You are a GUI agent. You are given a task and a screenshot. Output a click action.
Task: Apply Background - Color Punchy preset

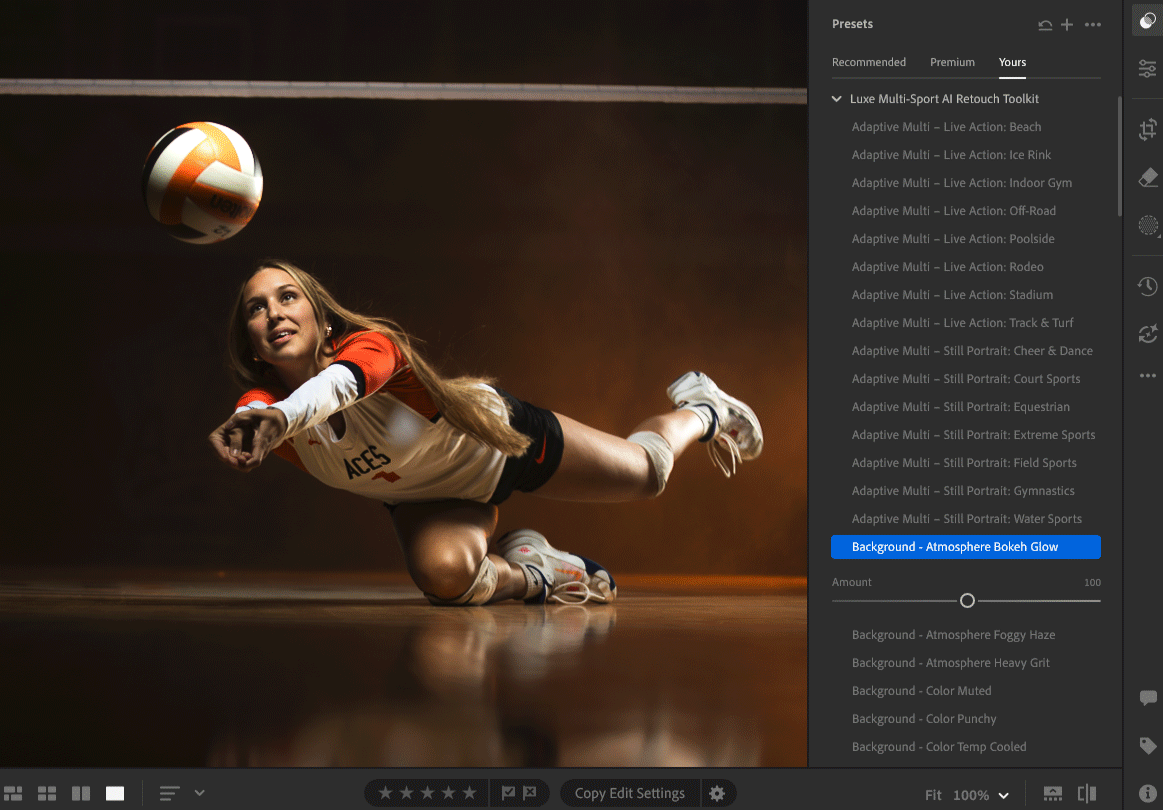coord(924,719)
